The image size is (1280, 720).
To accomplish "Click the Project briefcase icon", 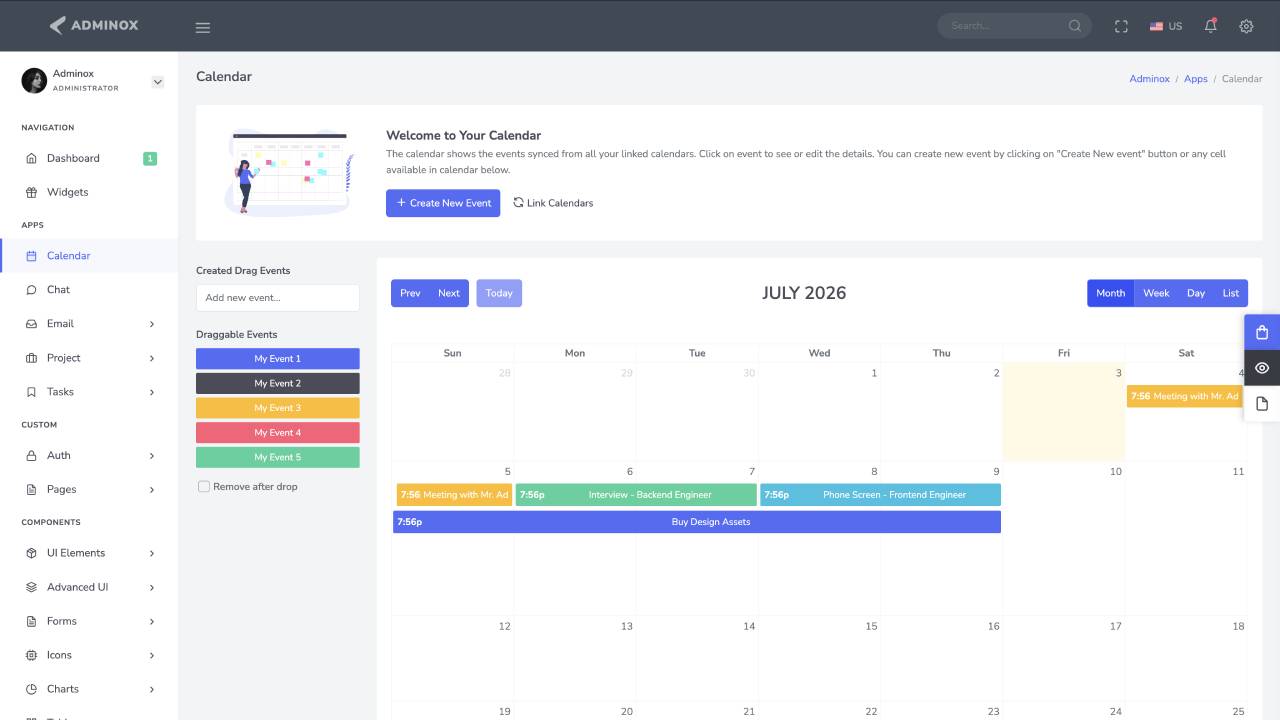I will tap(31, 358).
